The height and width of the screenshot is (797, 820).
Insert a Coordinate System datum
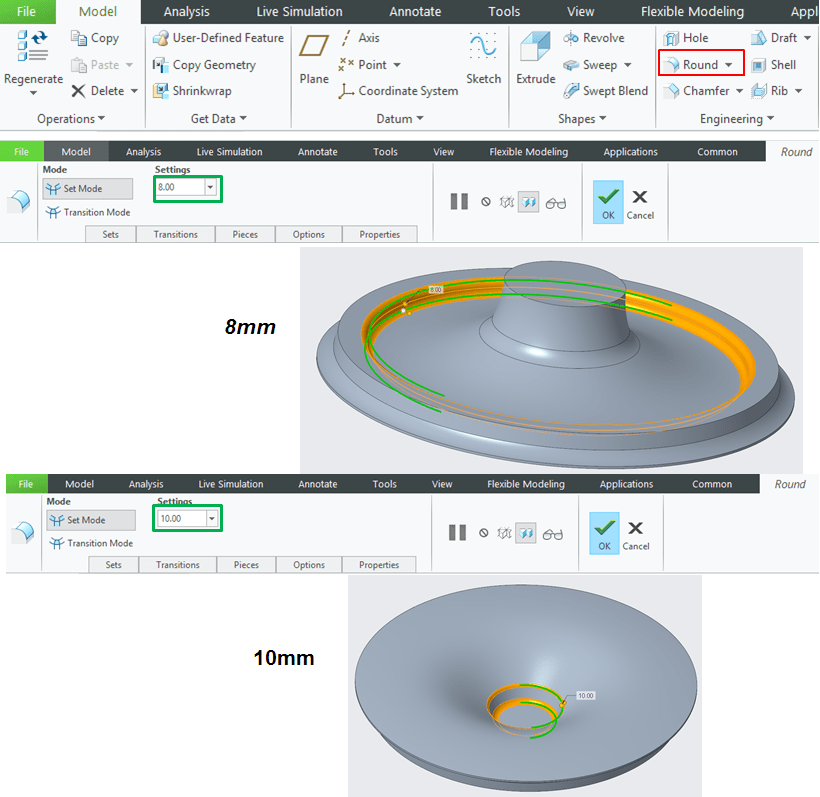coord(398,91)
